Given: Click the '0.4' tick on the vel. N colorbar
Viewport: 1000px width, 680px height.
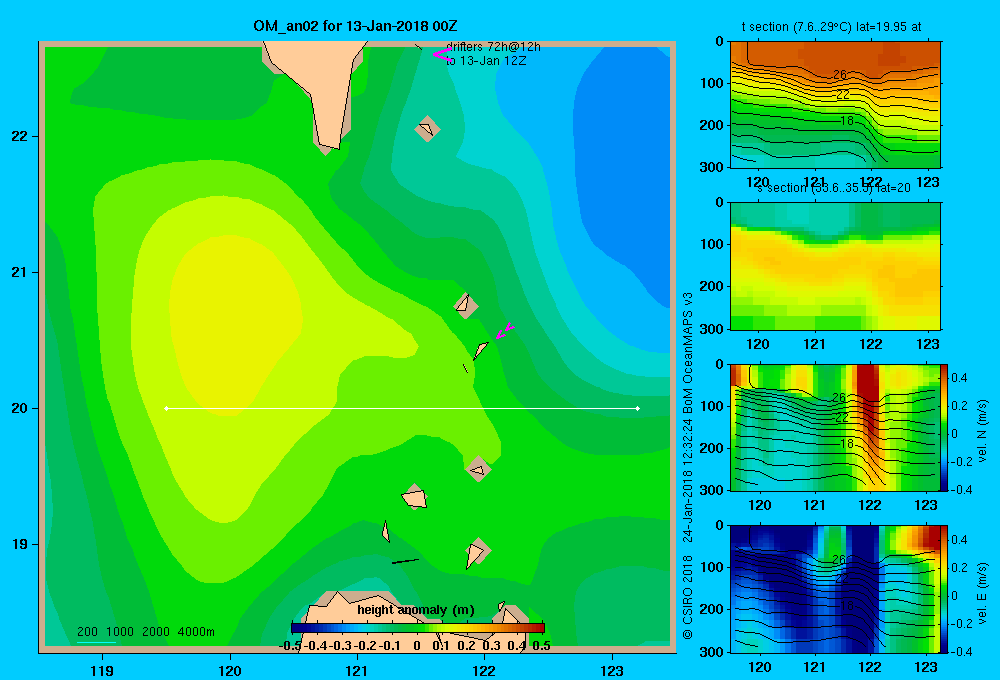Looking at the screenshot, I should 960,378.
